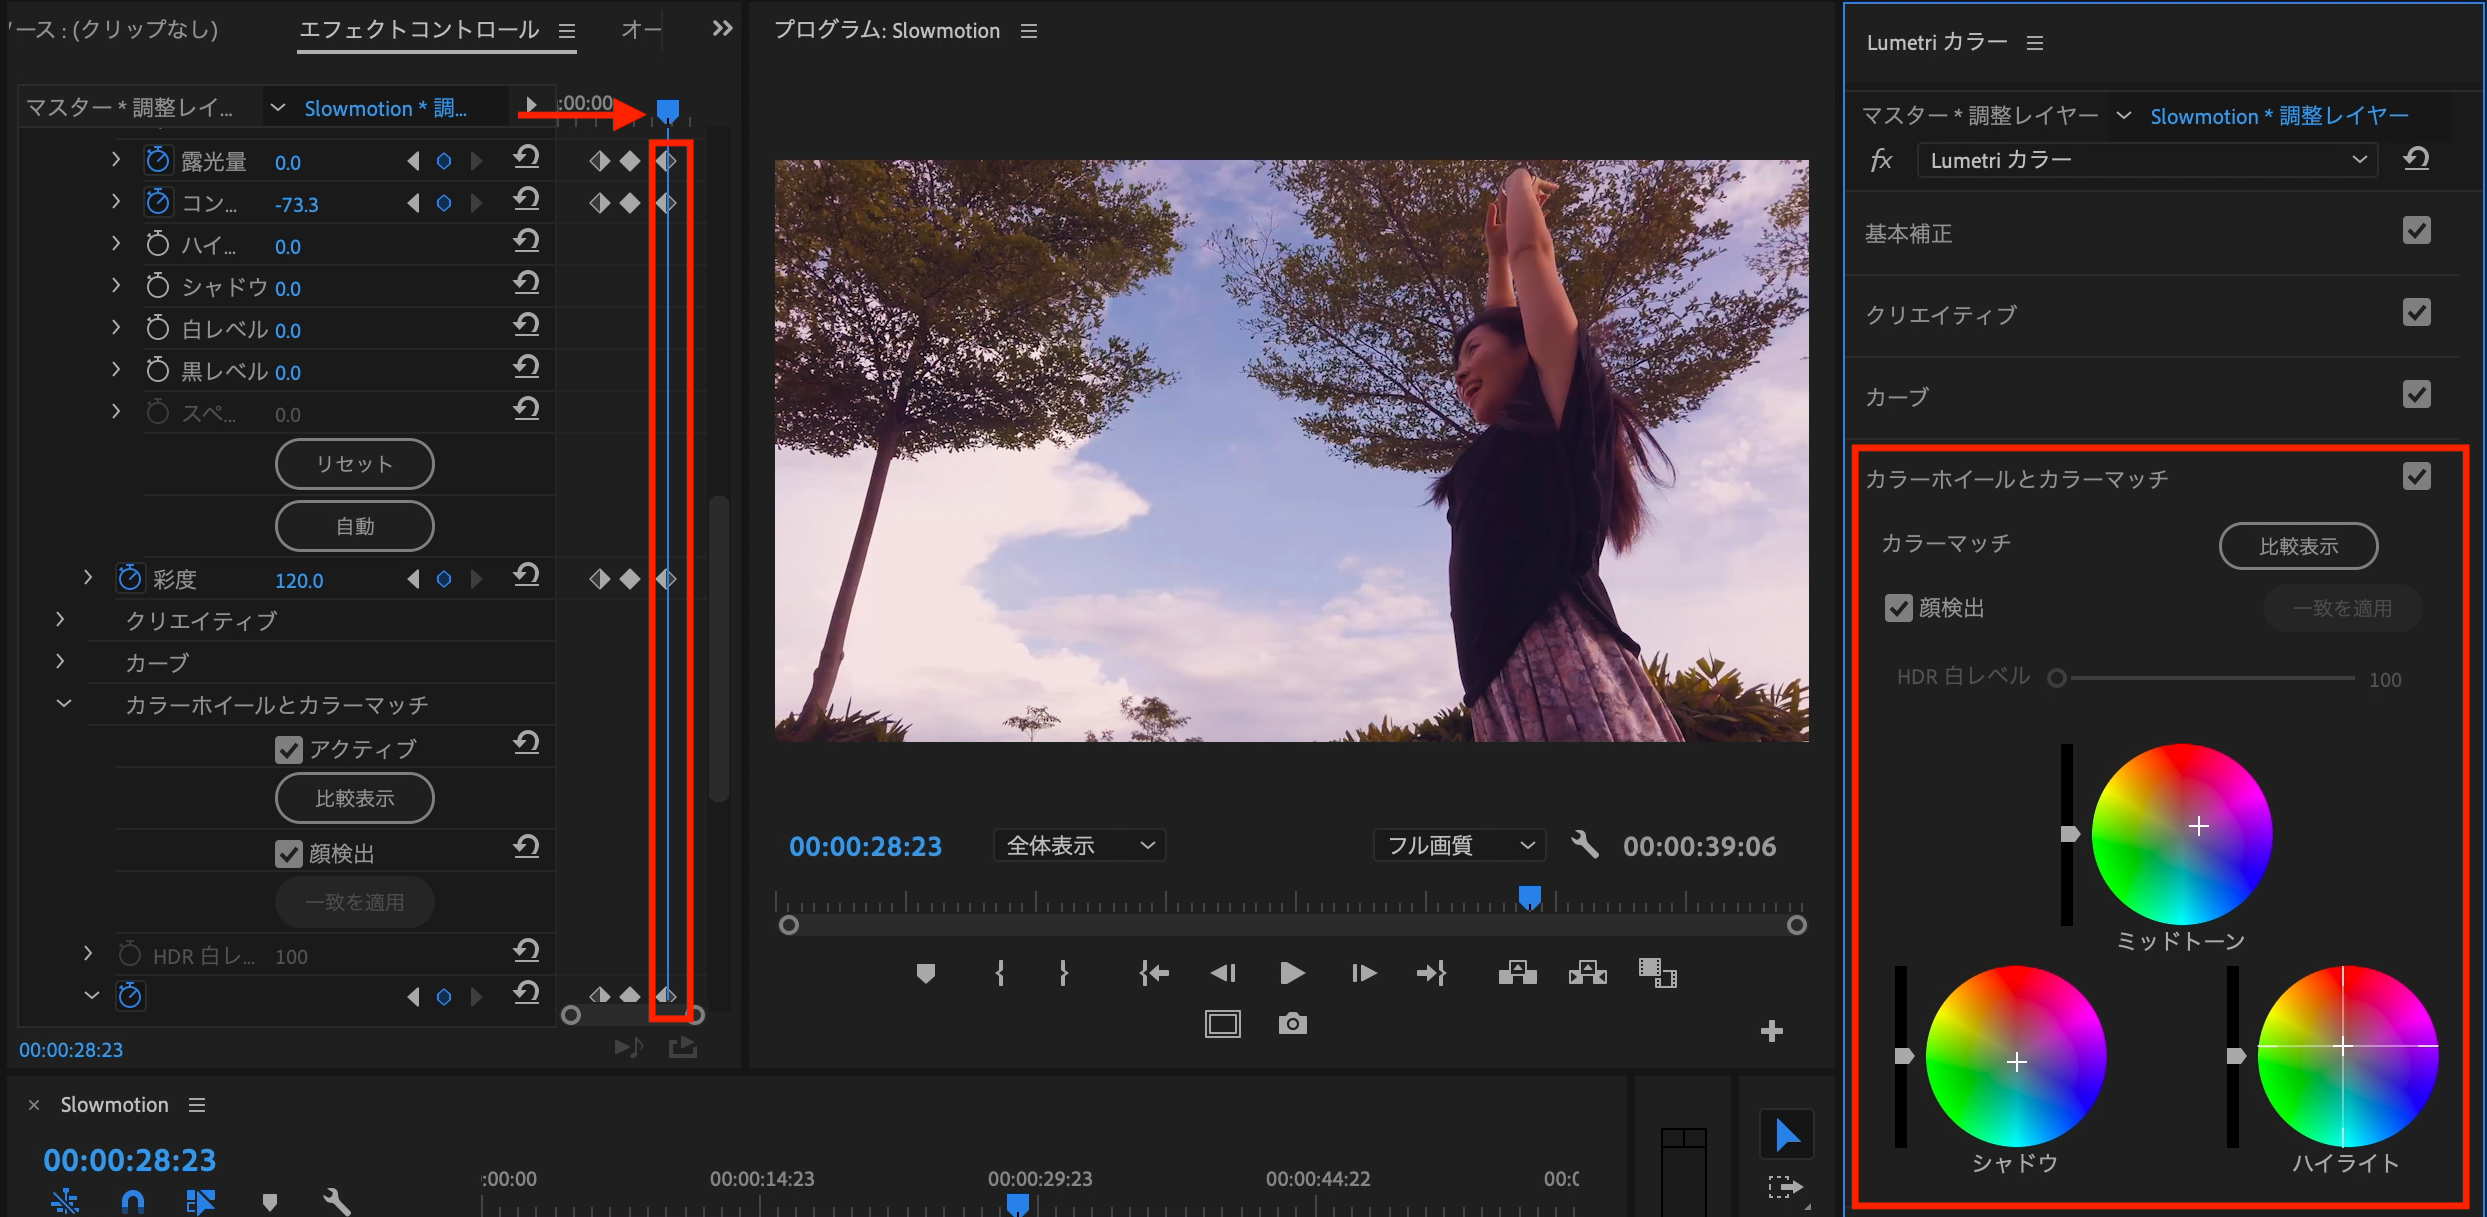Toggle the アクティブ checkbox in Effect Controls
Image resolution: width=2487 pixels, height=1217 pixels.
289,749
